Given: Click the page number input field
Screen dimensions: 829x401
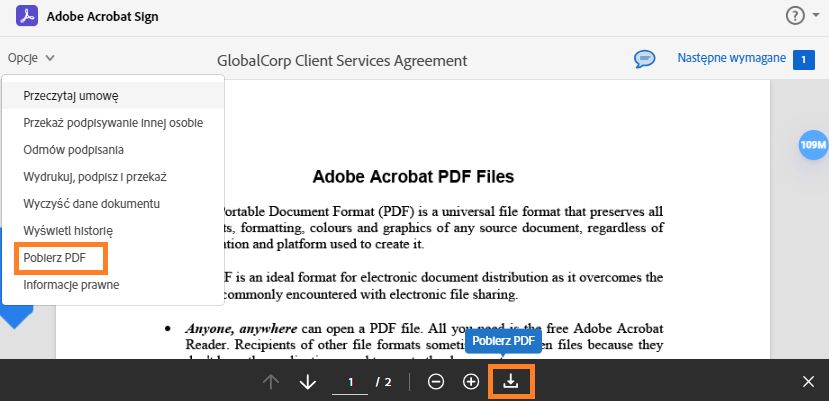Looking at the screenshot, I should coord(350,382).
